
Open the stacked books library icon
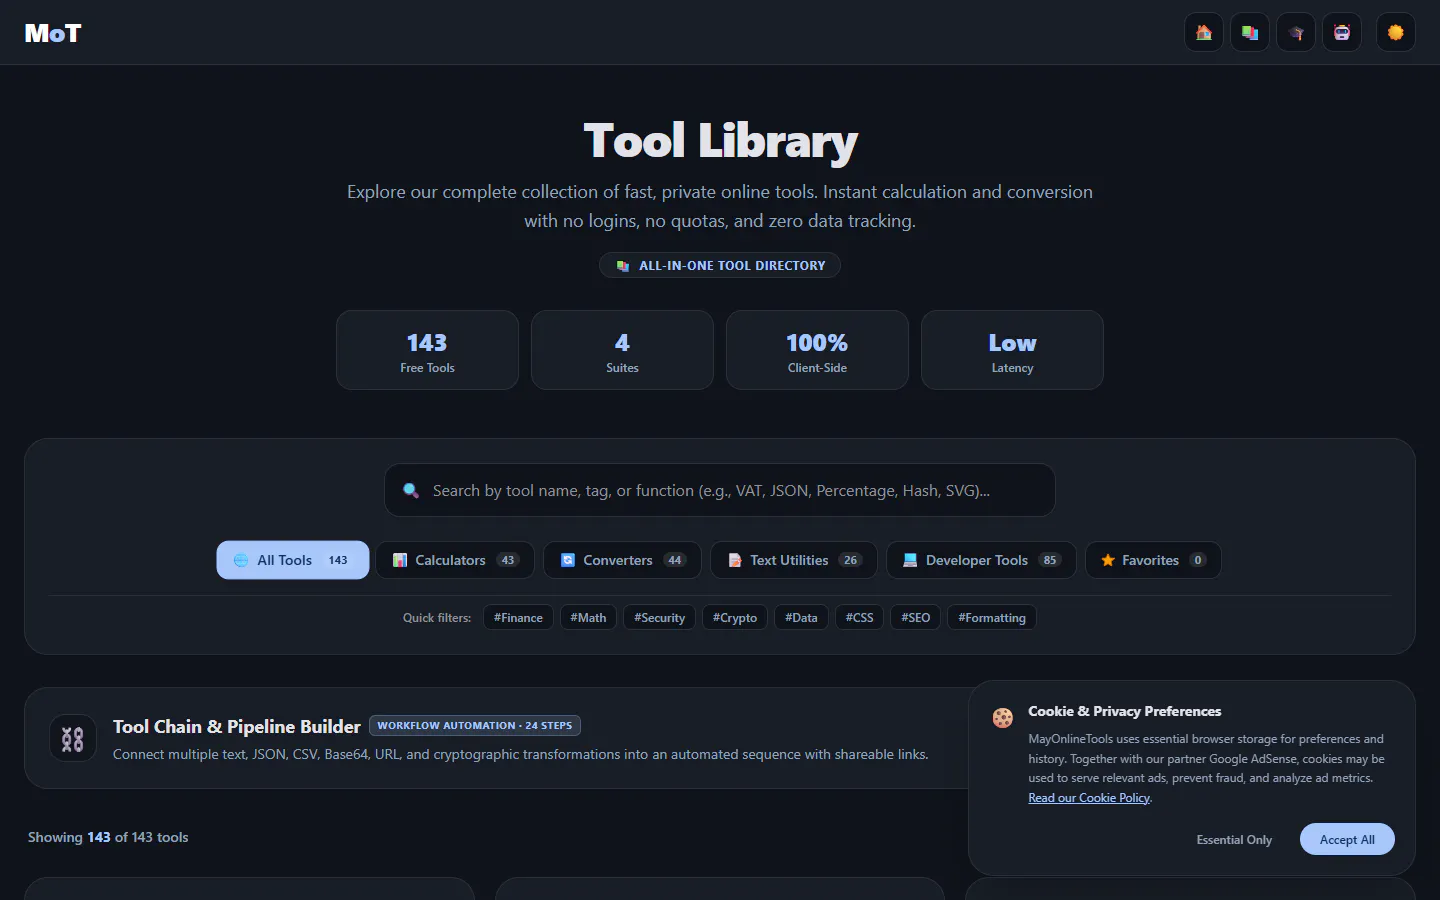(x=1250, y=33)
